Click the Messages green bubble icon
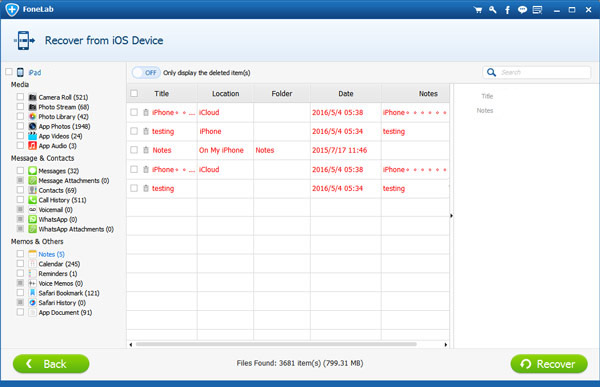The image size is (600, 387). pyautogui.click(x=33, y=171)
